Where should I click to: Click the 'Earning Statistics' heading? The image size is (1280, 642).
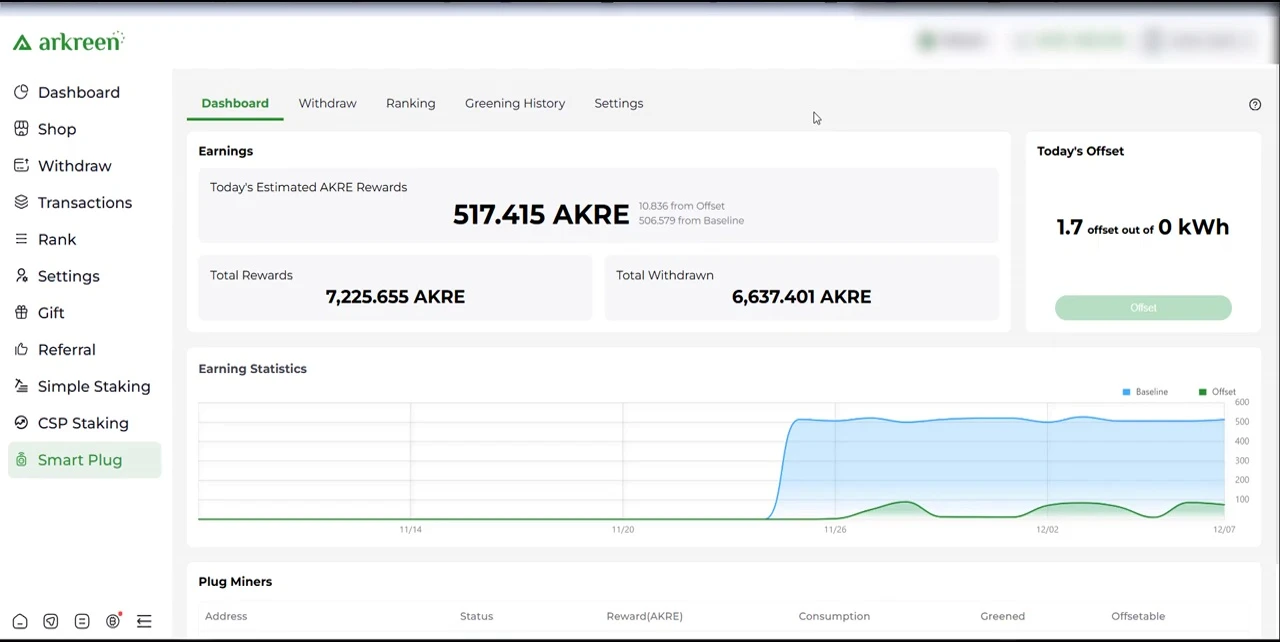click(252, 369)
